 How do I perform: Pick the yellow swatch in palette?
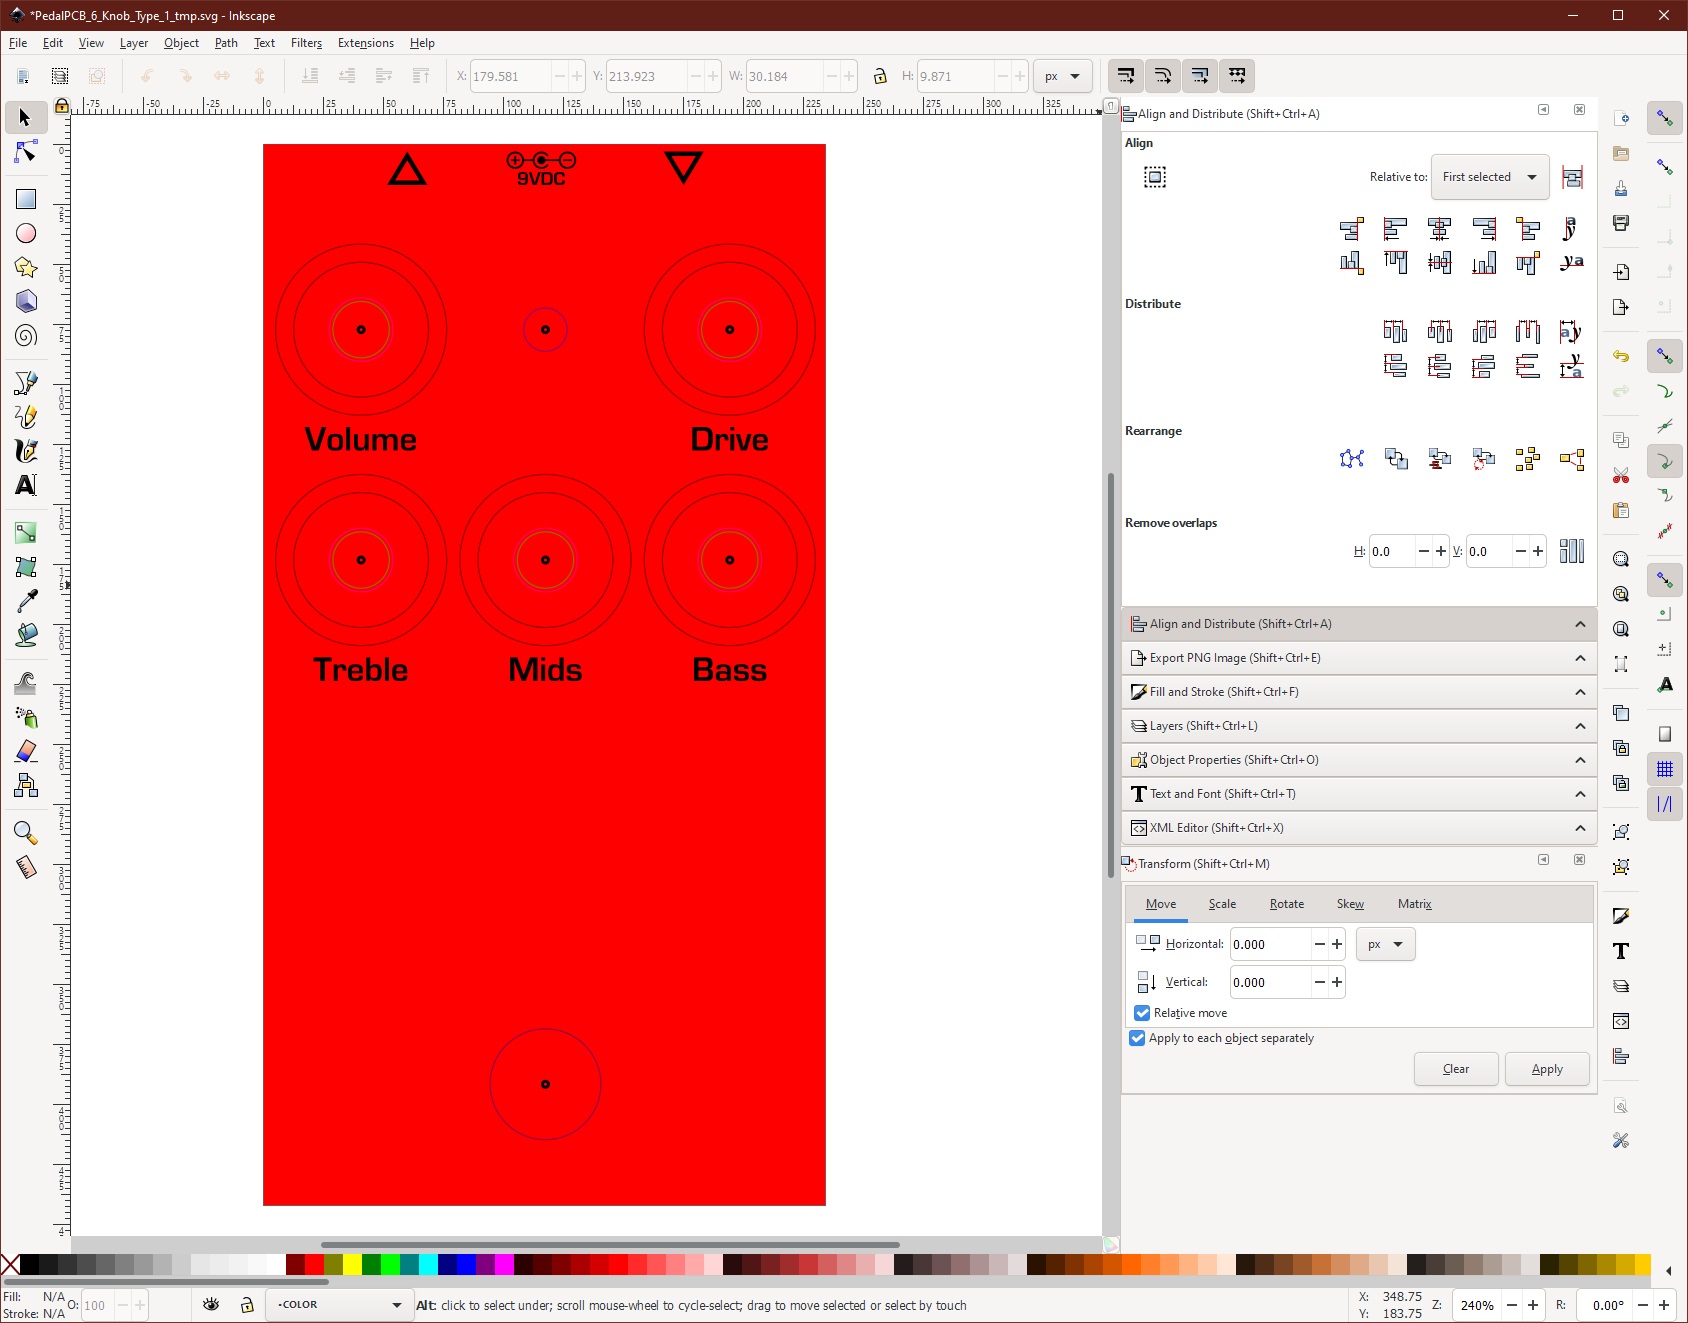[352, 1265]
